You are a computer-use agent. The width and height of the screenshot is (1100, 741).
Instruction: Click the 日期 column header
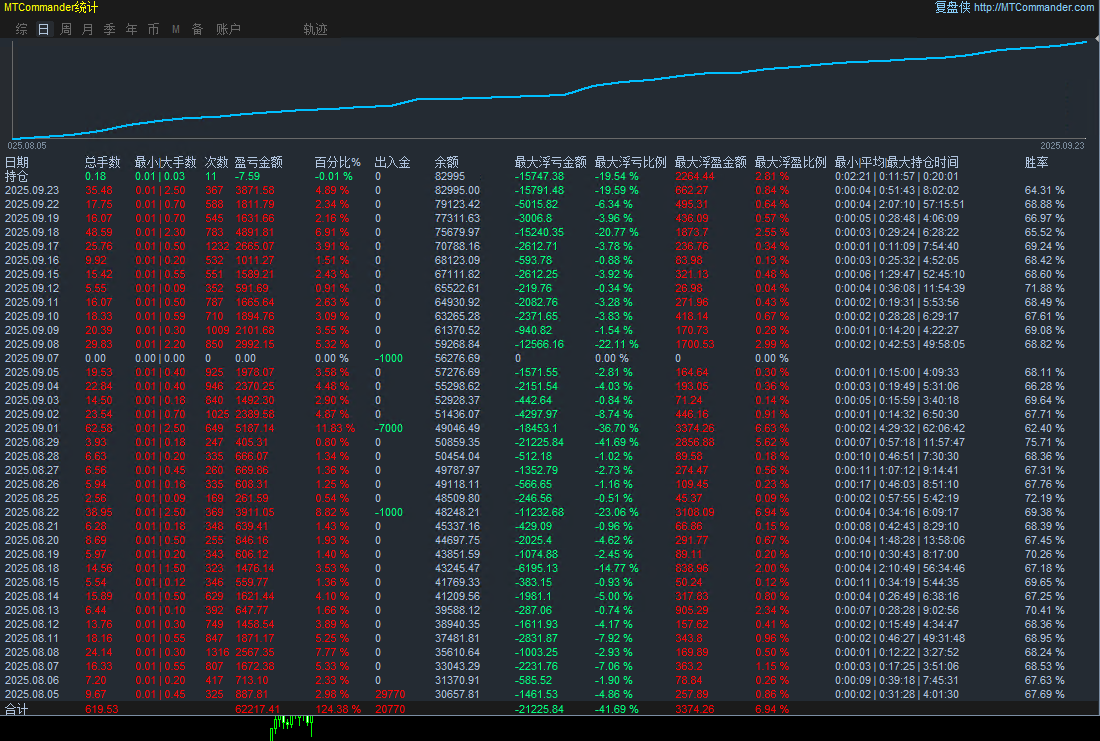[17, 162]
